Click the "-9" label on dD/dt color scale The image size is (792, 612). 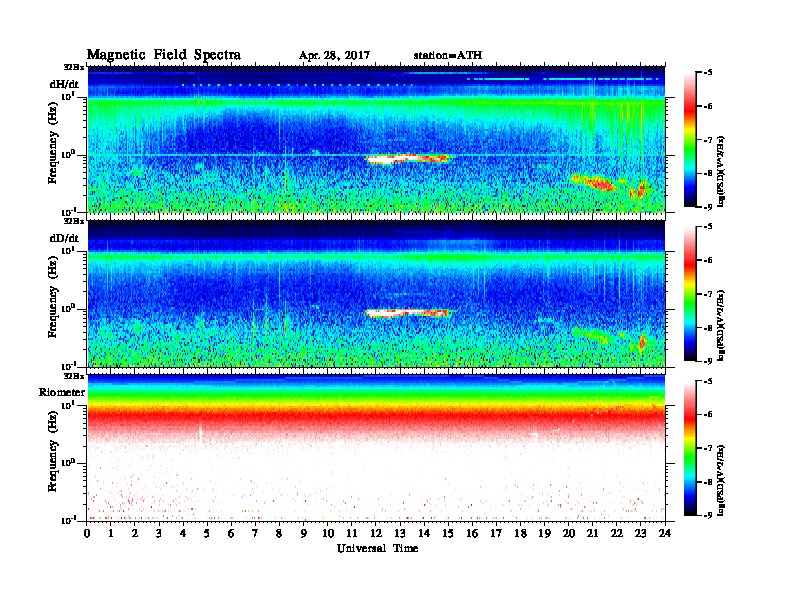pos(708,361)
